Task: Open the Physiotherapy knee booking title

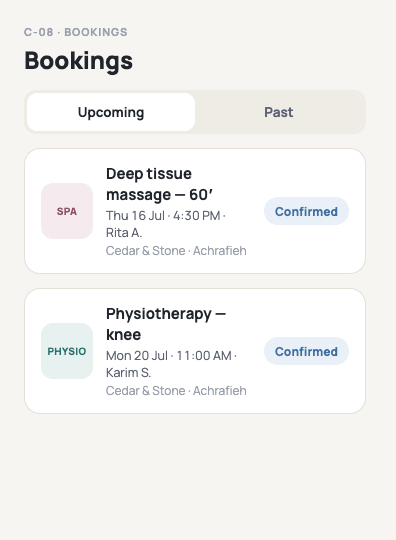Action: pos(166,324)
